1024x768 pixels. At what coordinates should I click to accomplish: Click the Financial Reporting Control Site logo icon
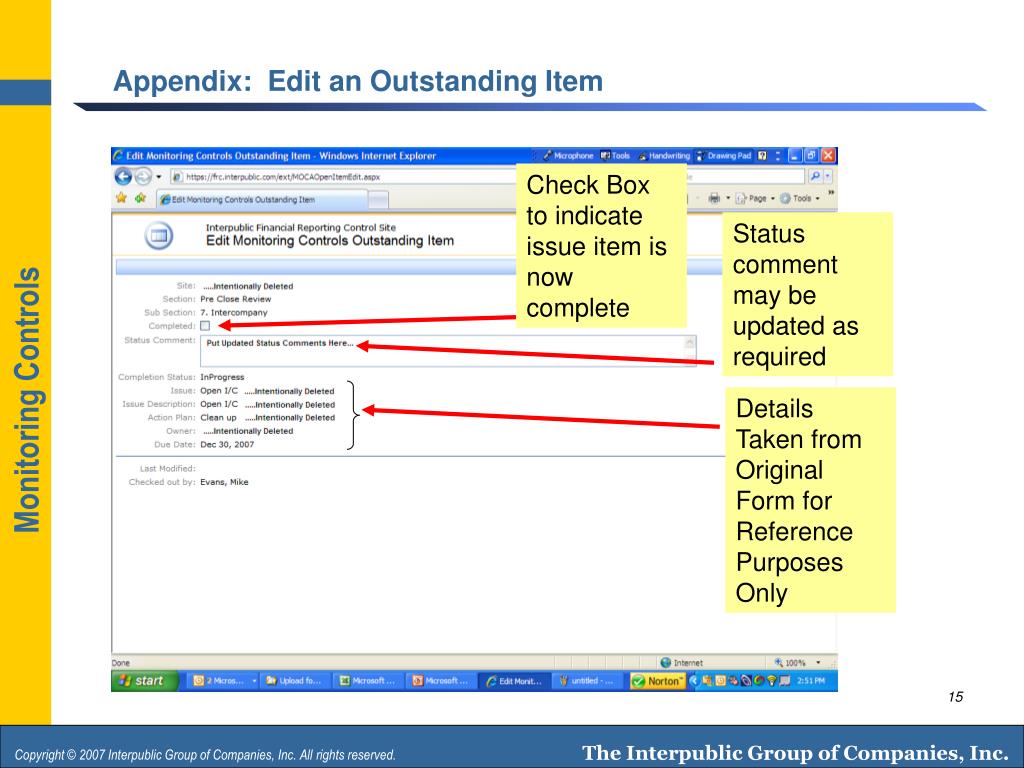[x=159, y=236]
